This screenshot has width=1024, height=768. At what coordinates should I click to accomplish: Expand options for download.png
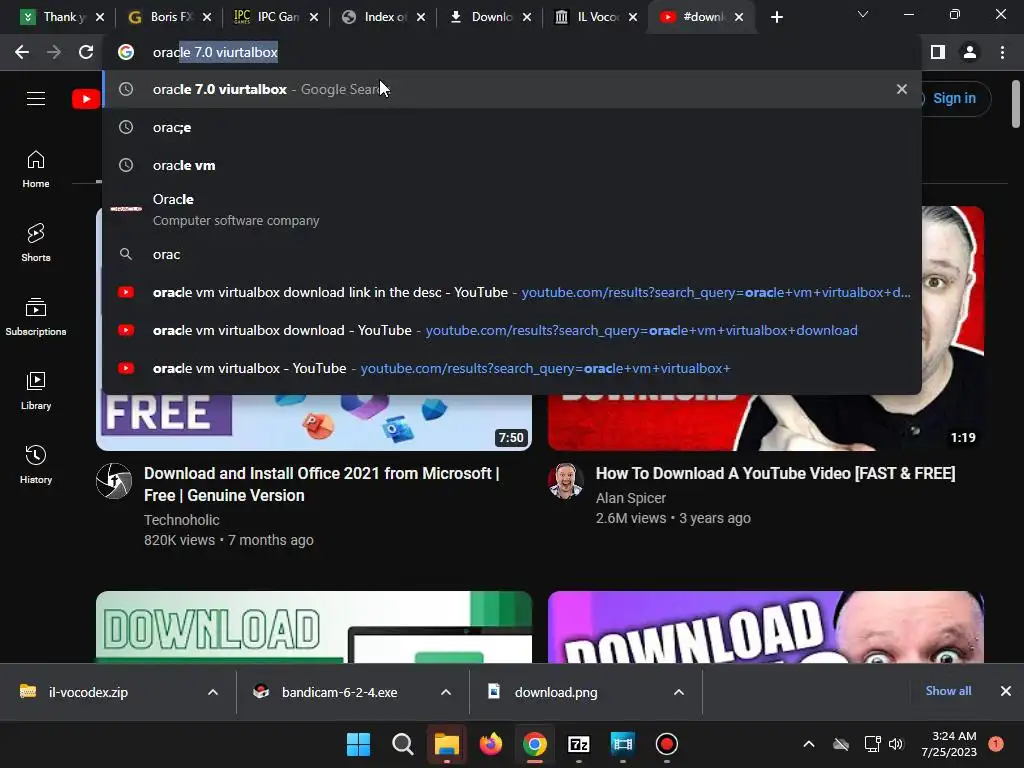pos(679,692)
